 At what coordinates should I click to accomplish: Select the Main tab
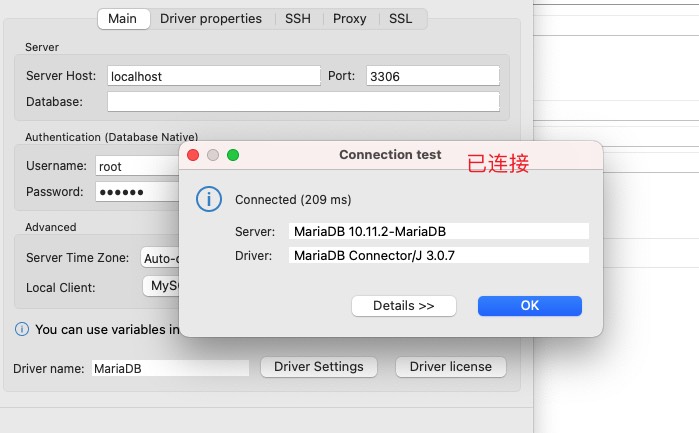(122, 18)
